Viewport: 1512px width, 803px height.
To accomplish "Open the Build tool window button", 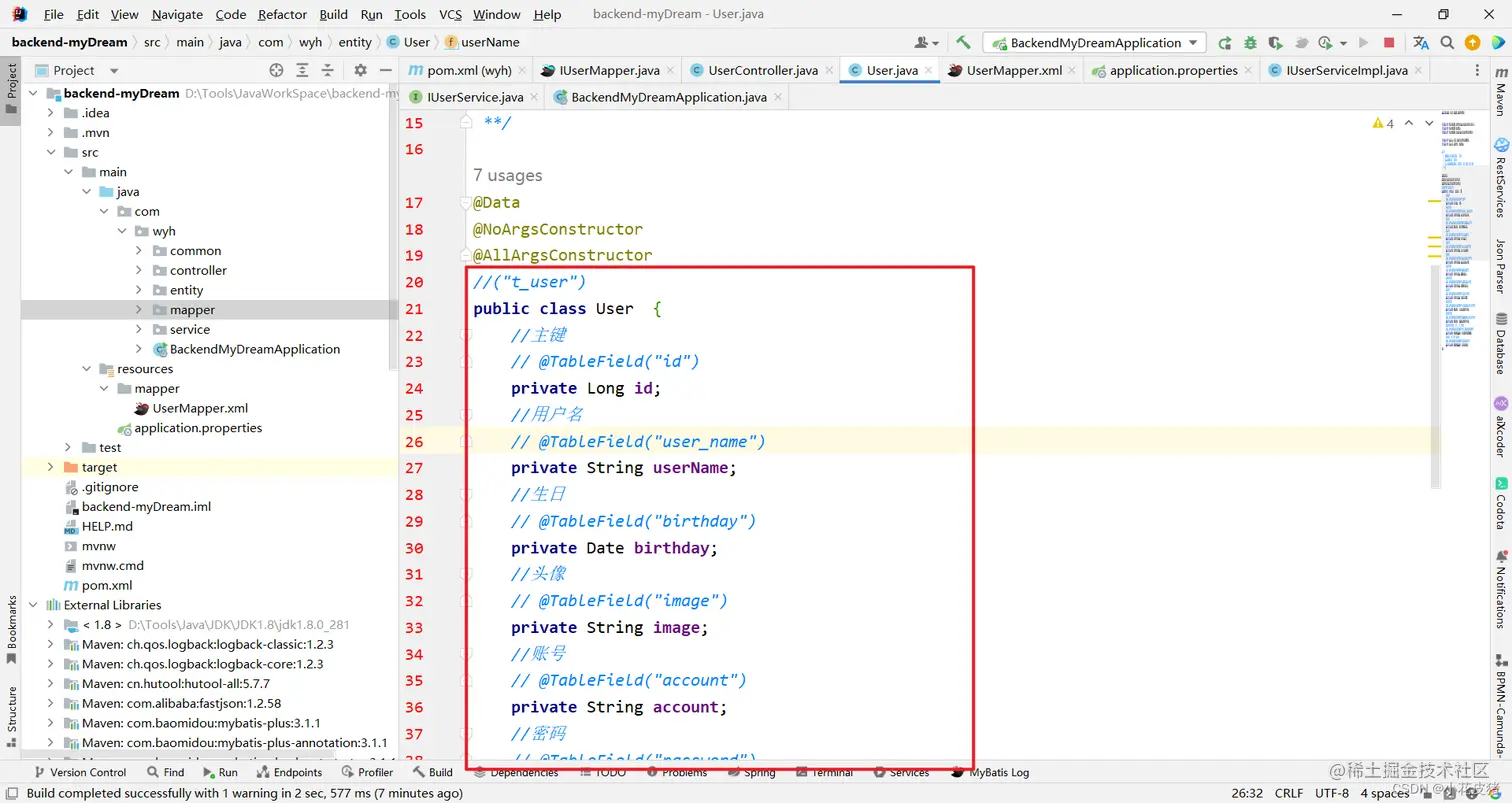I will point(433,772).
